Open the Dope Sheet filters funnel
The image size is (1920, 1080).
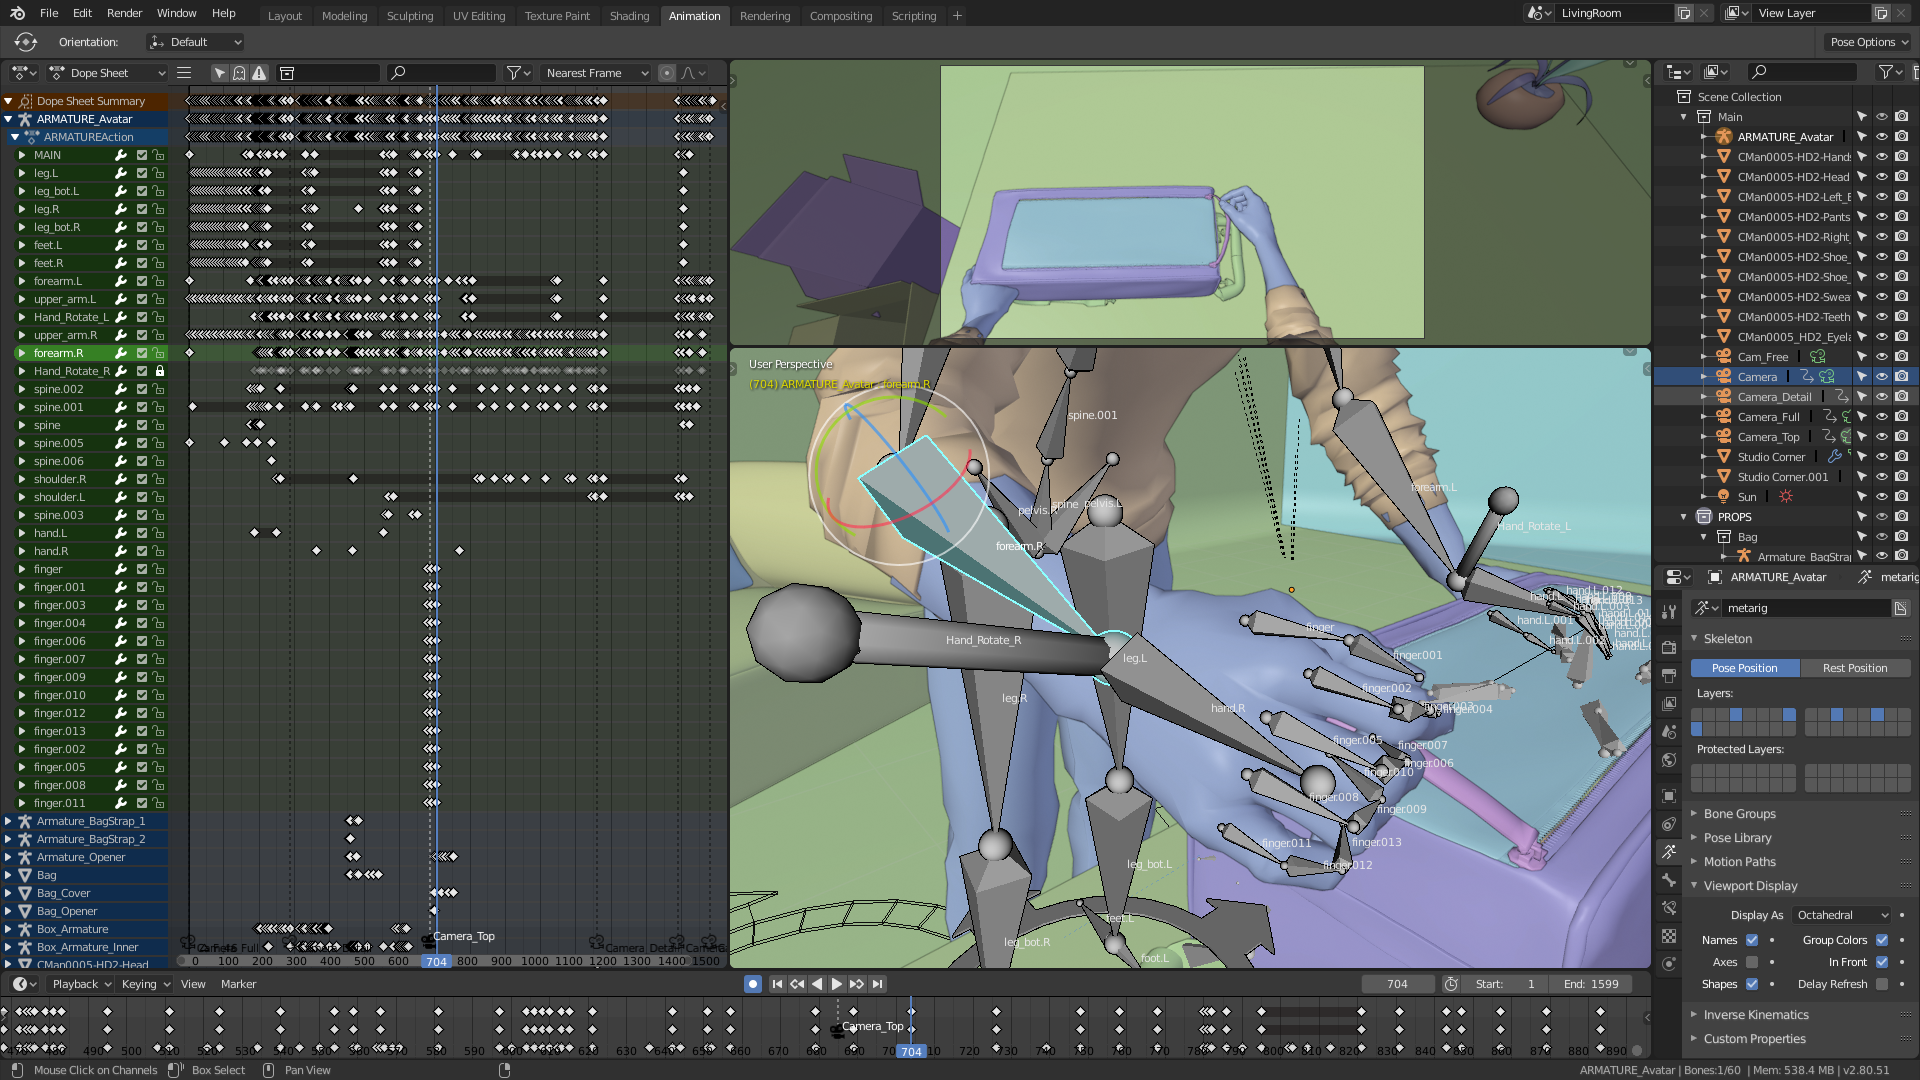(518, 73)
